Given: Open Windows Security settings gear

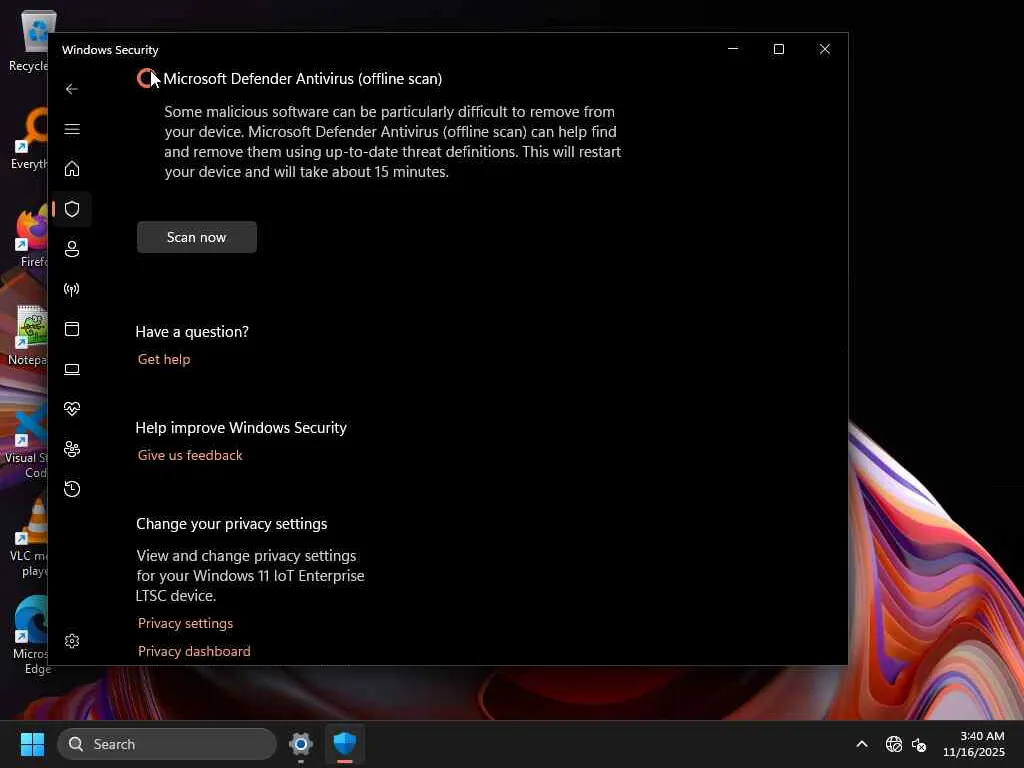Looking at the screenshot, I should 72,641.
